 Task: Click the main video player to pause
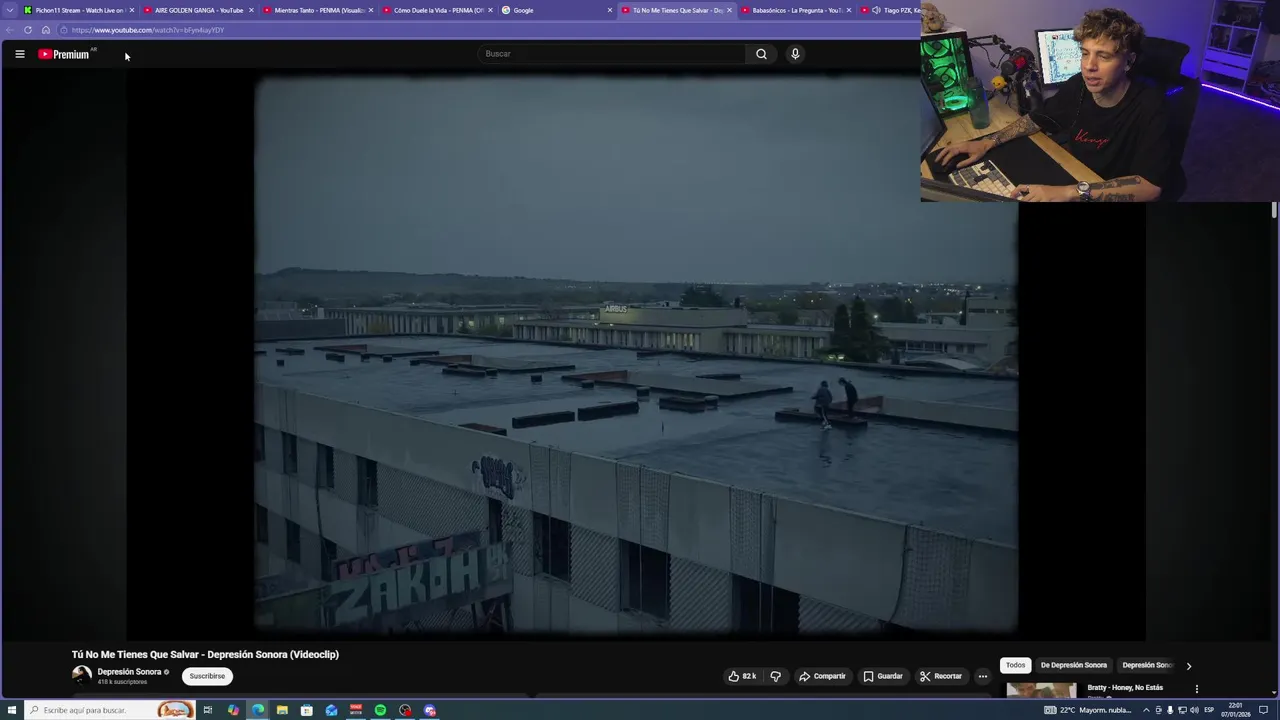tap(636, 357)
